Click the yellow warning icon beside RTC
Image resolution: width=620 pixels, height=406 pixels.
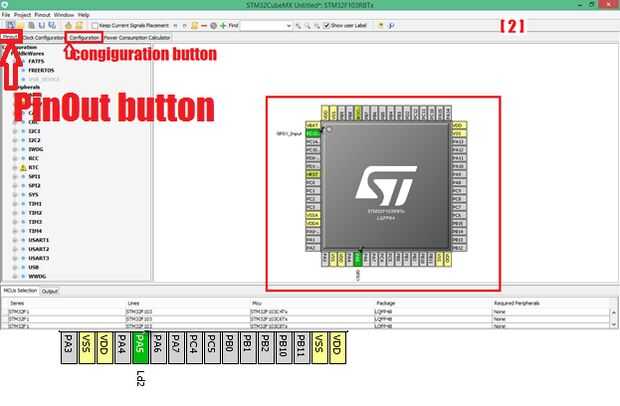(x=23, y=168)
